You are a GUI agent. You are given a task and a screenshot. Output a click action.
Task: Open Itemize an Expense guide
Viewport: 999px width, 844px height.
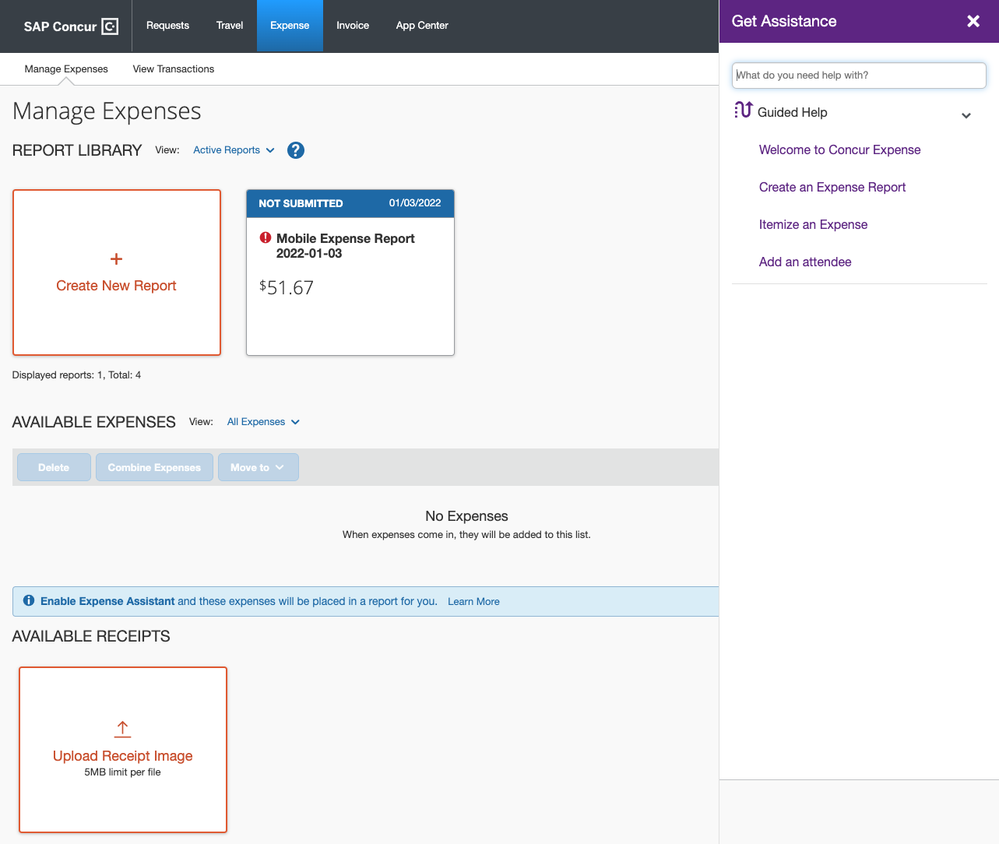click(812, 224)
